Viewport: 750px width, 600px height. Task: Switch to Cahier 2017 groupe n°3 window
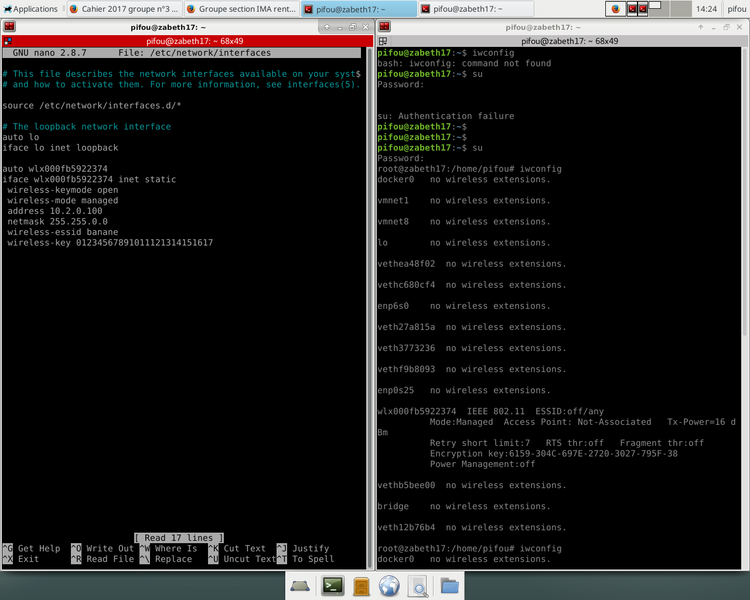tap(123, 8)
